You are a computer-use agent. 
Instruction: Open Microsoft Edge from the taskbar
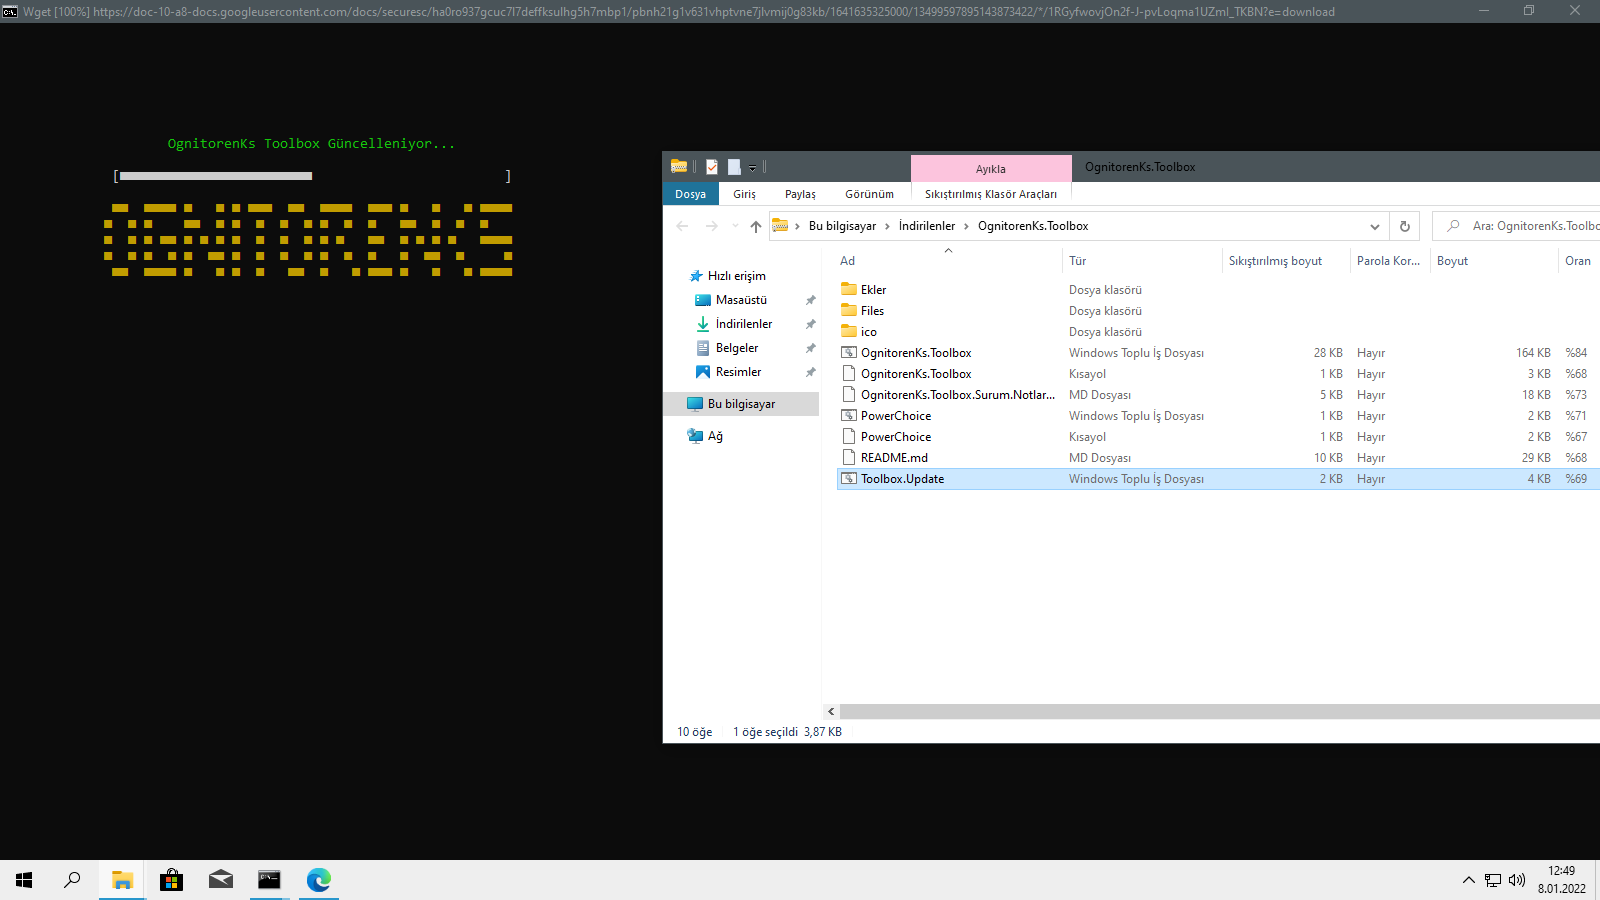coord(318,880)
